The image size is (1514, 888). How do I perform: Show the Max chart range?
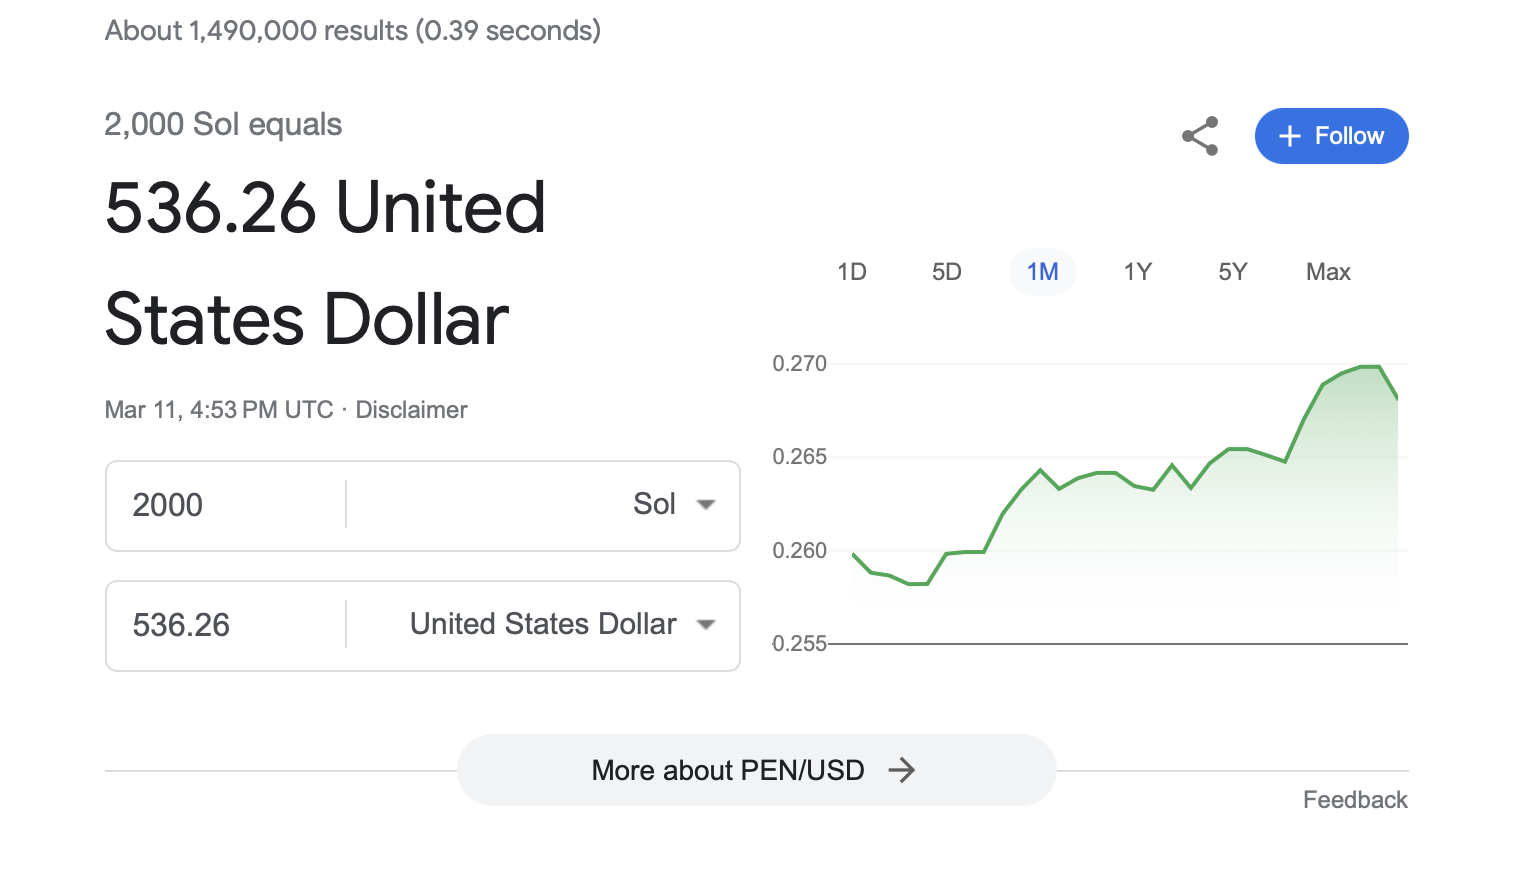point(1328,272)
